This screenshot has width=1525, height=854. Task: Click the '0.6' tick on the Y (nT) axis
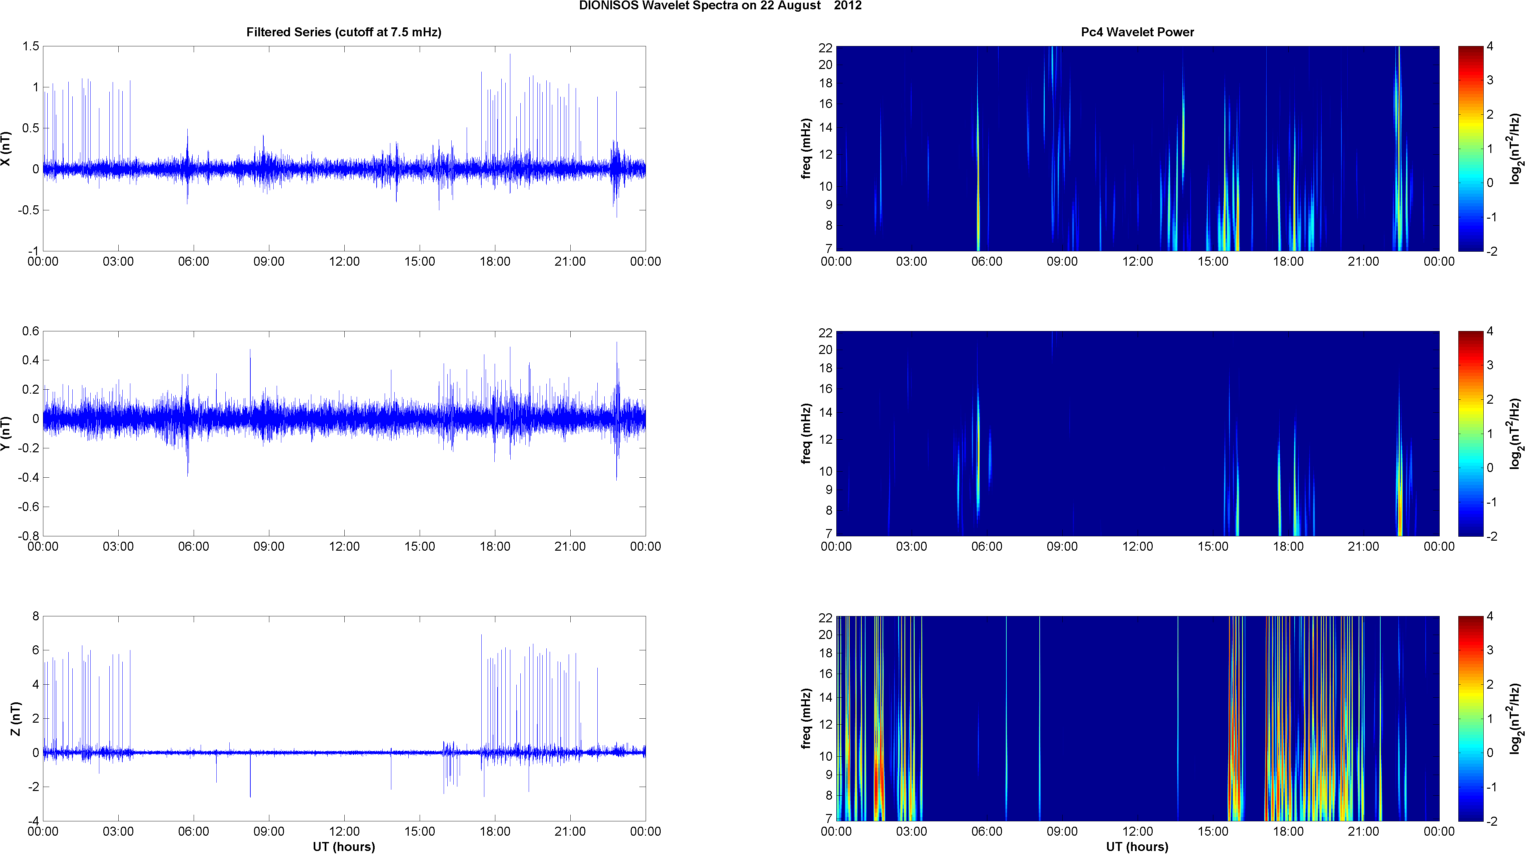(x=30, y=332)
